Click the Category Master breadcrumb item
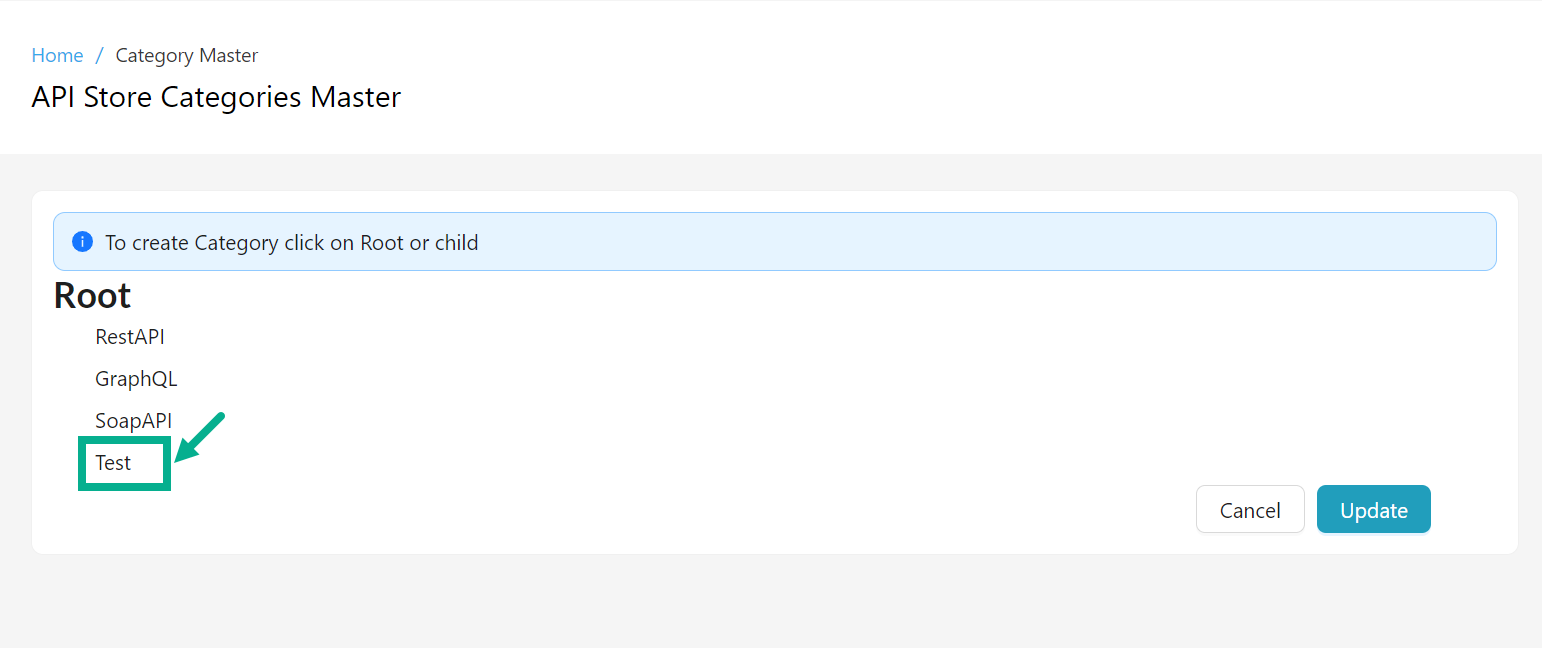The image size is (1542, 648). 187,55
